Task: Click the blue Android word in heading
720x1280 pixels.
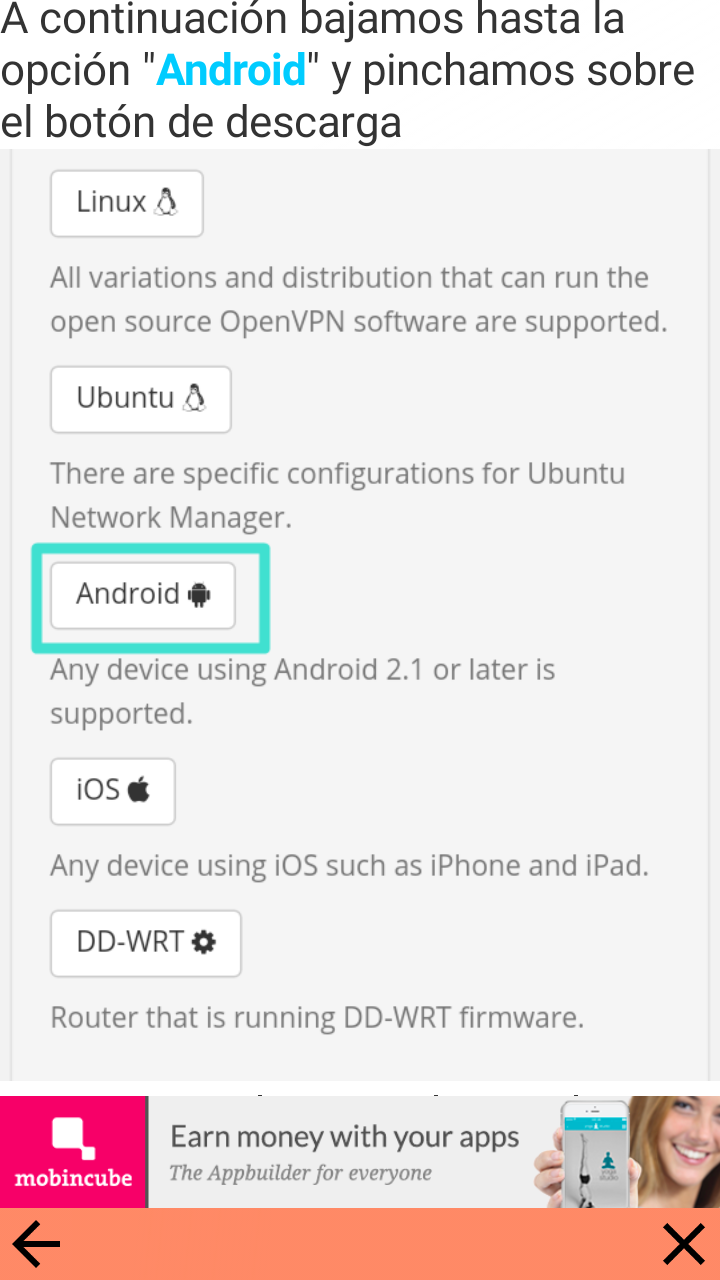Action: tap(231, 70)
